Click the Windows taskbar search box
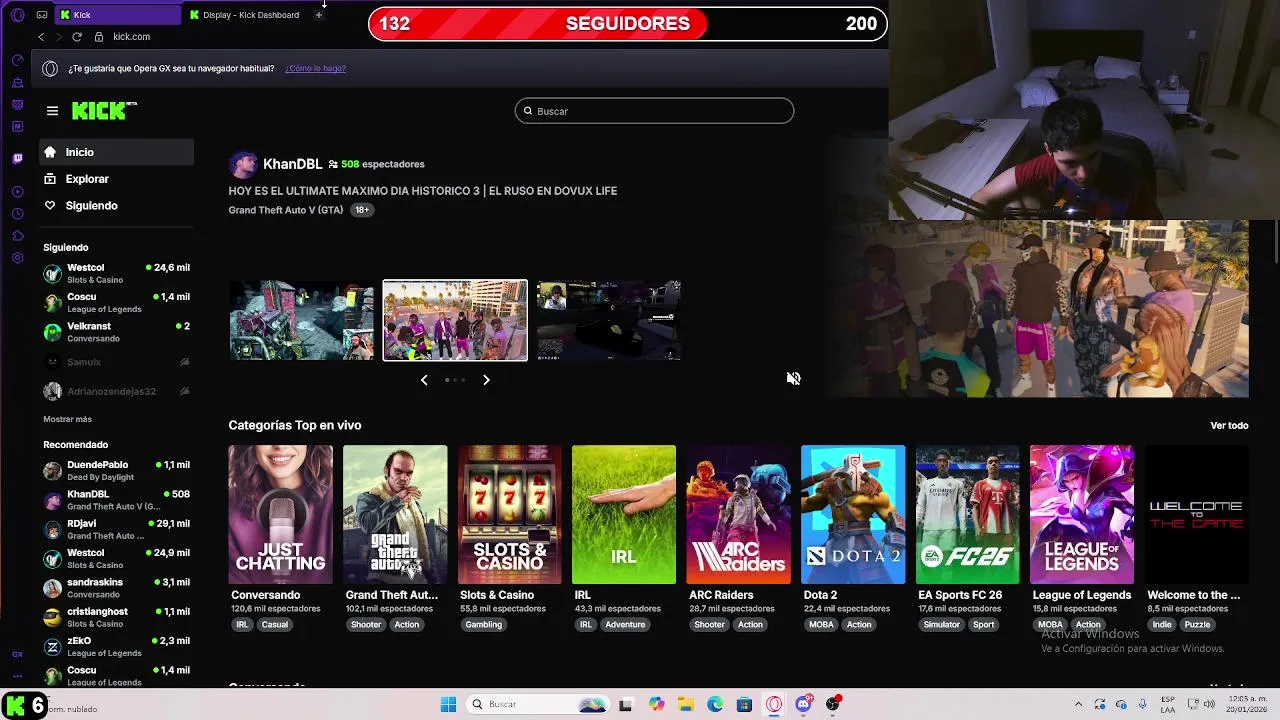Screen dimensions: 1280x720 click(x=538, y=704)
